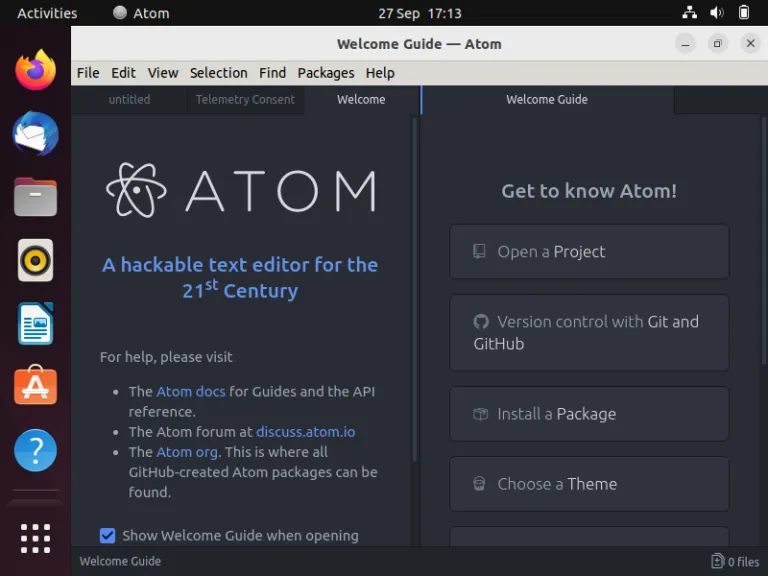Switch to the untitled tab

(x=129, y=99)
